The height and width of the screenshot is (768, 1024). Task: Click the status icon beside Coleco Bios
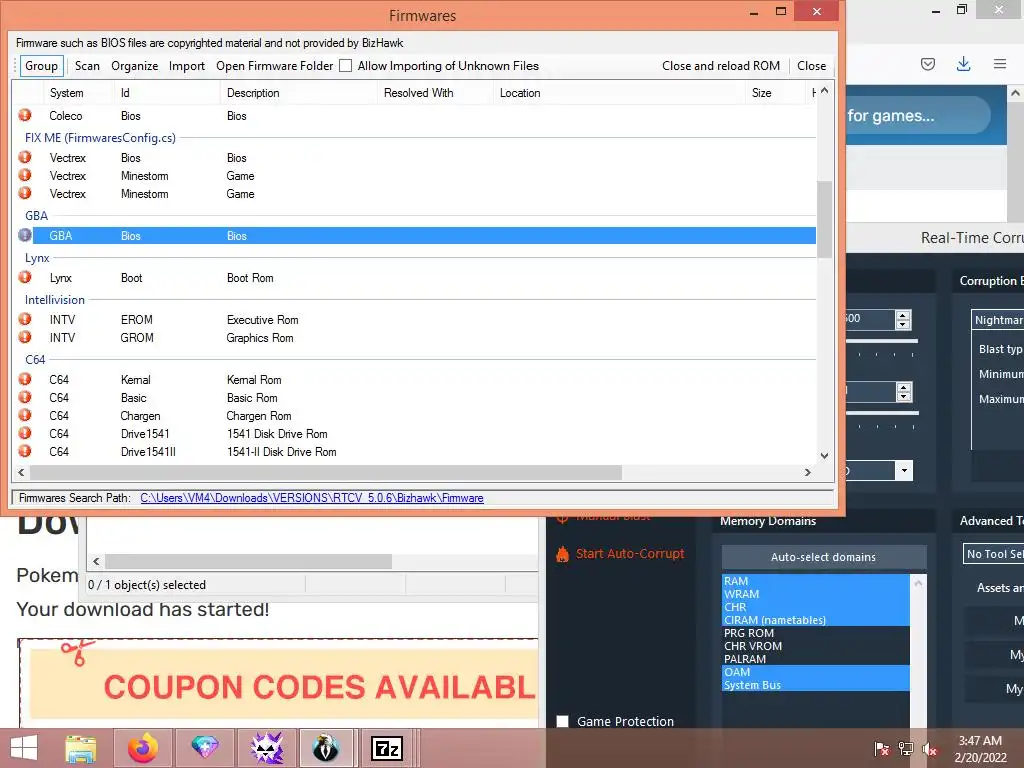pyautogui.click(x=25, y=115)
